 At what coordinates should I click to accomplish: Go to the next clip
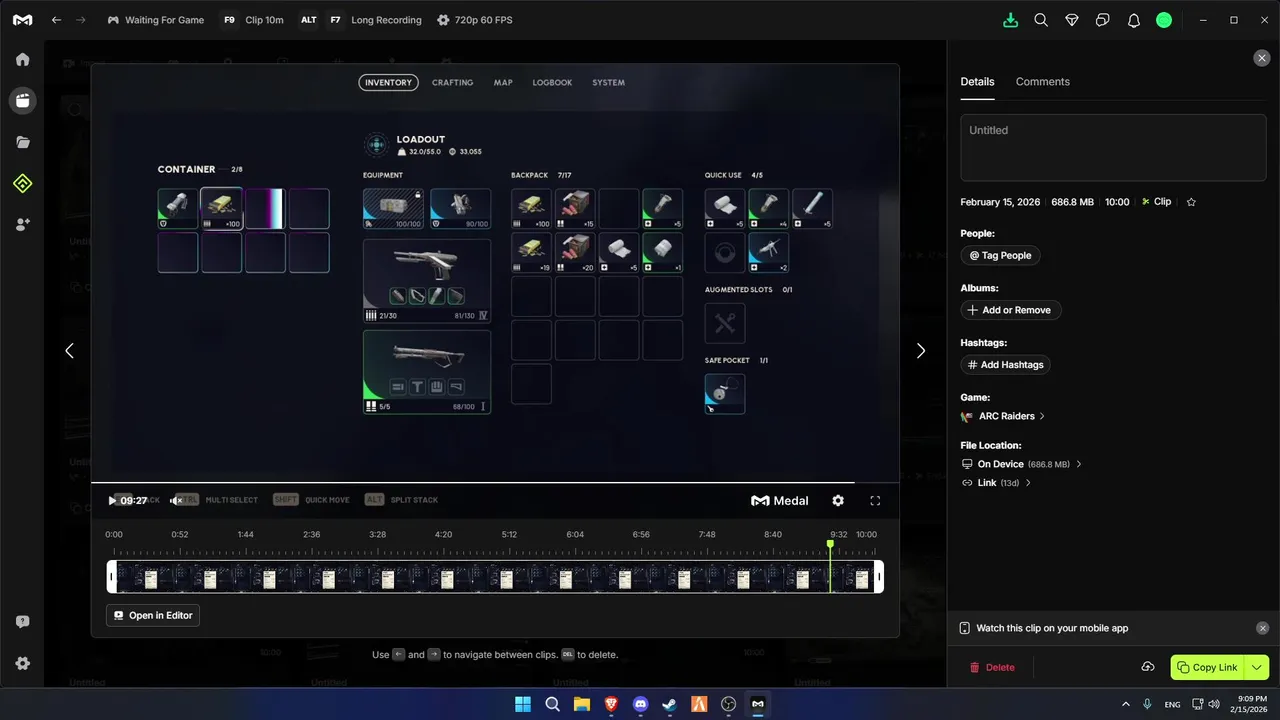pos(921,351)
